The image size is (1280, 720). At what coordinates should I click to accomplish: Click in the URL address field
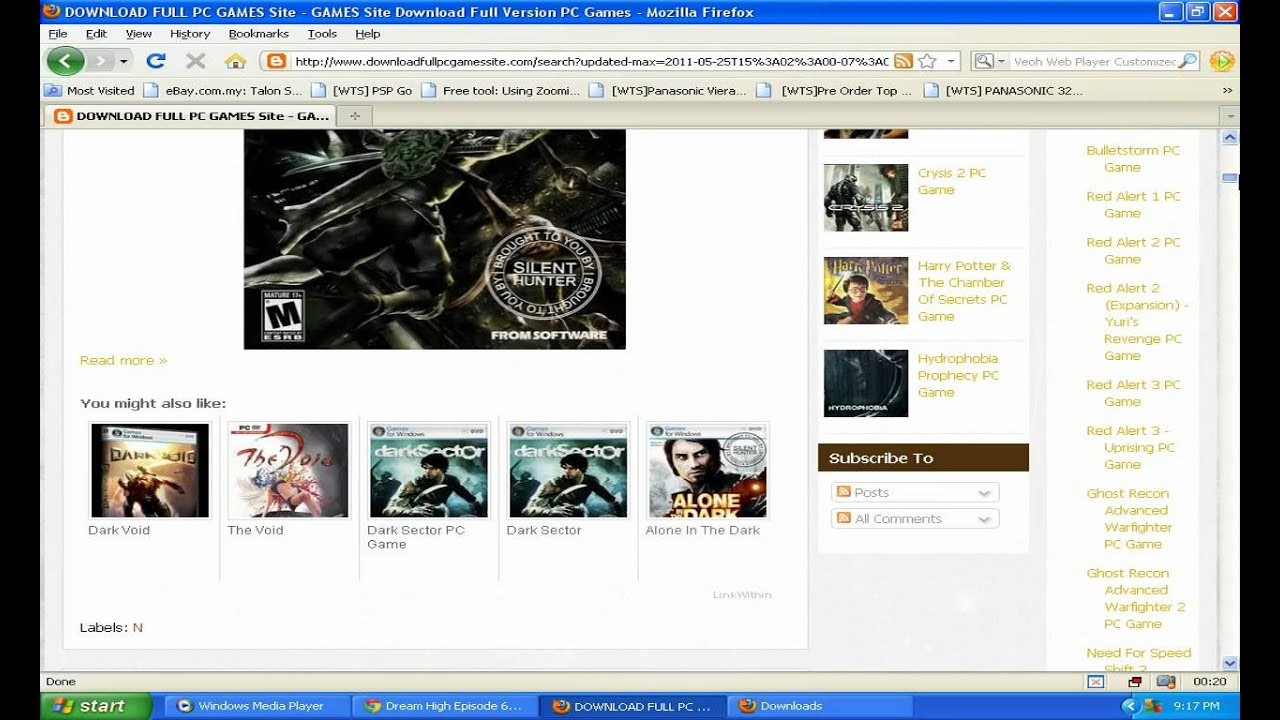pyautogui.click(x=591, y=61)
